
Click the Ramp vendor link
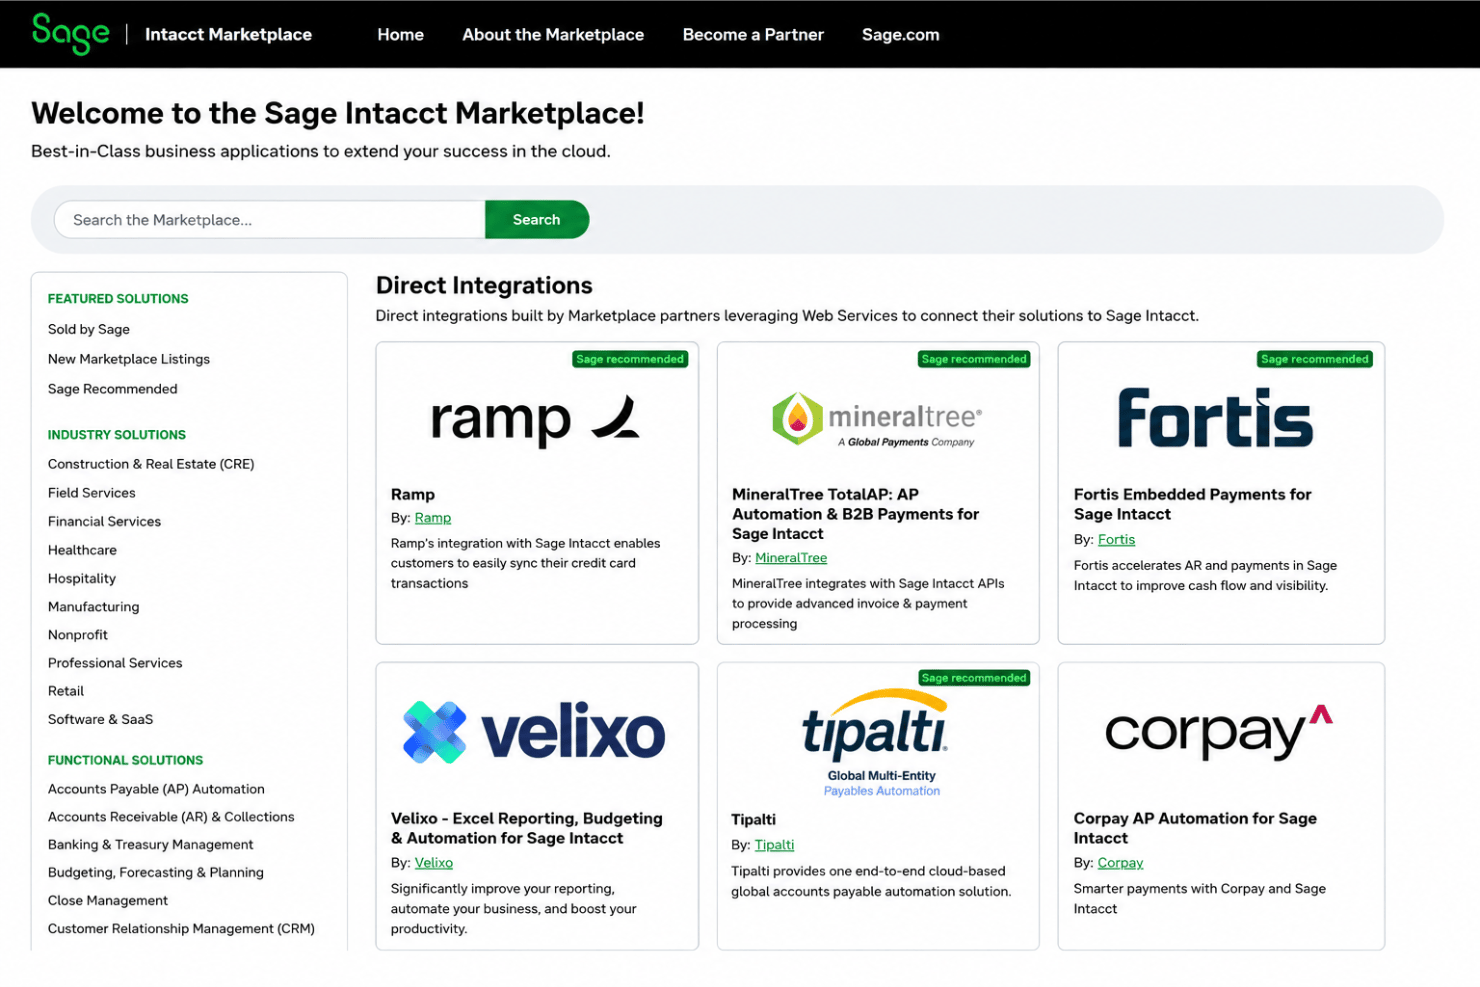[433, 518]
